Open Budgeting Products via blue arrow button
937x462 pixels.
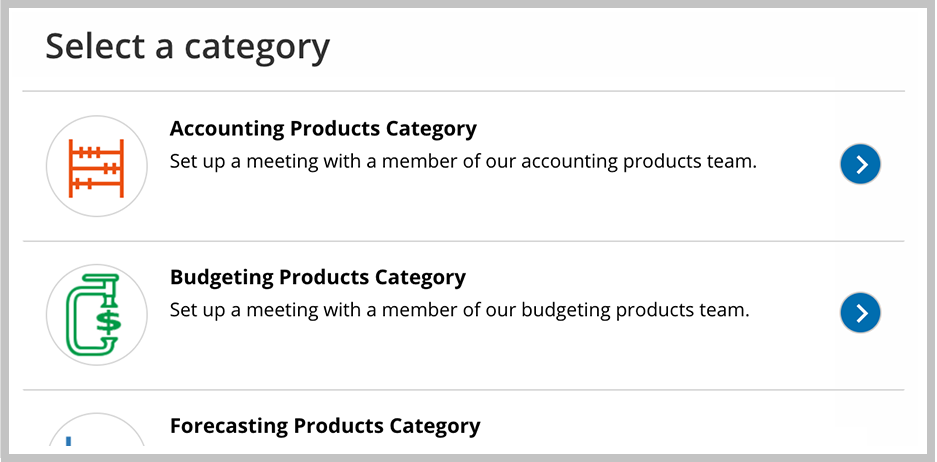860,313
